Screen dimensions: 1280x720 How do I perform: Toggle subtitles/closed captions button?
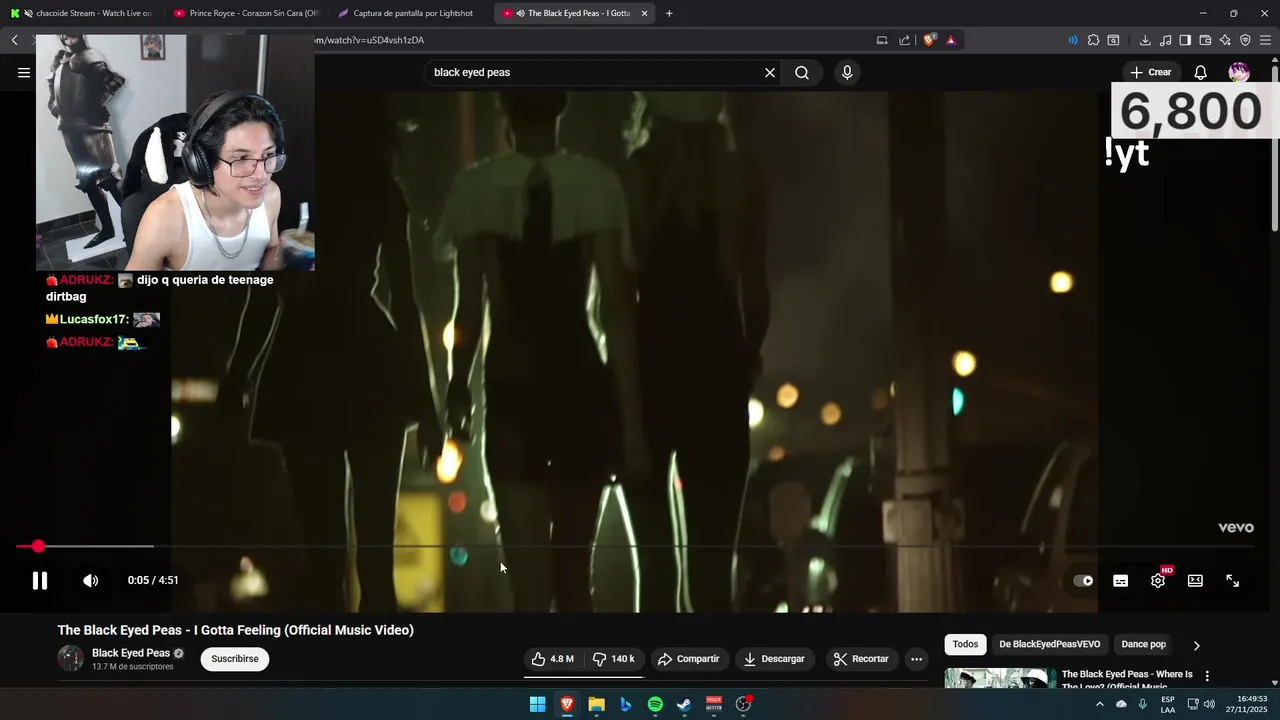1121,581
